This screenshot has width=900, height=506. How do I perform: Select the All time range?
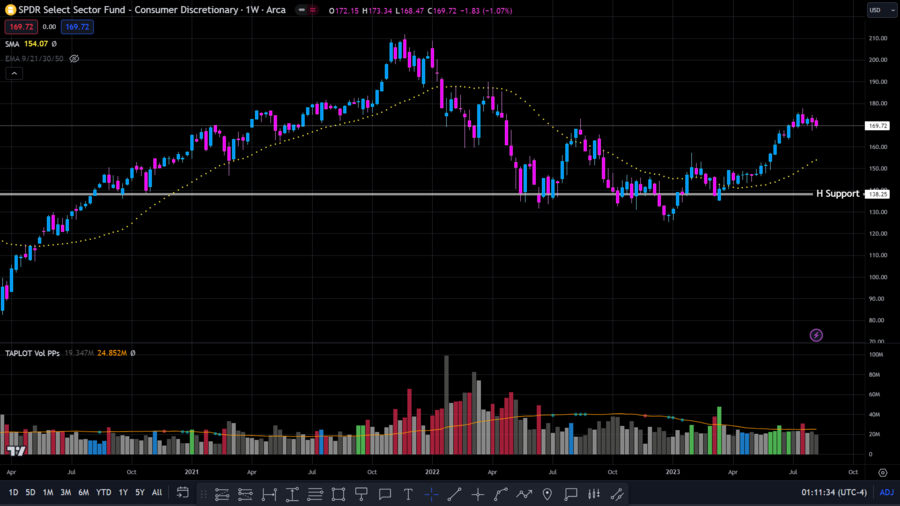[157, 492]
